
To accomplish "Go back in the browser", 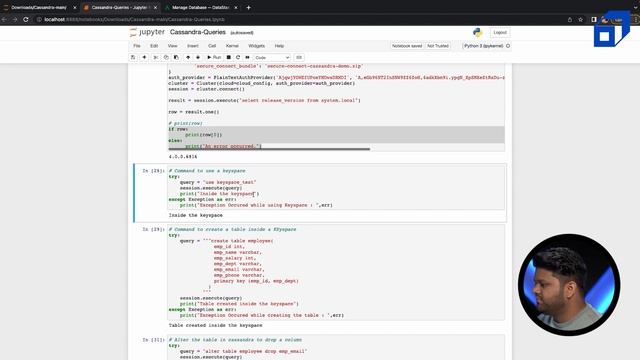I will click(4, 19).
